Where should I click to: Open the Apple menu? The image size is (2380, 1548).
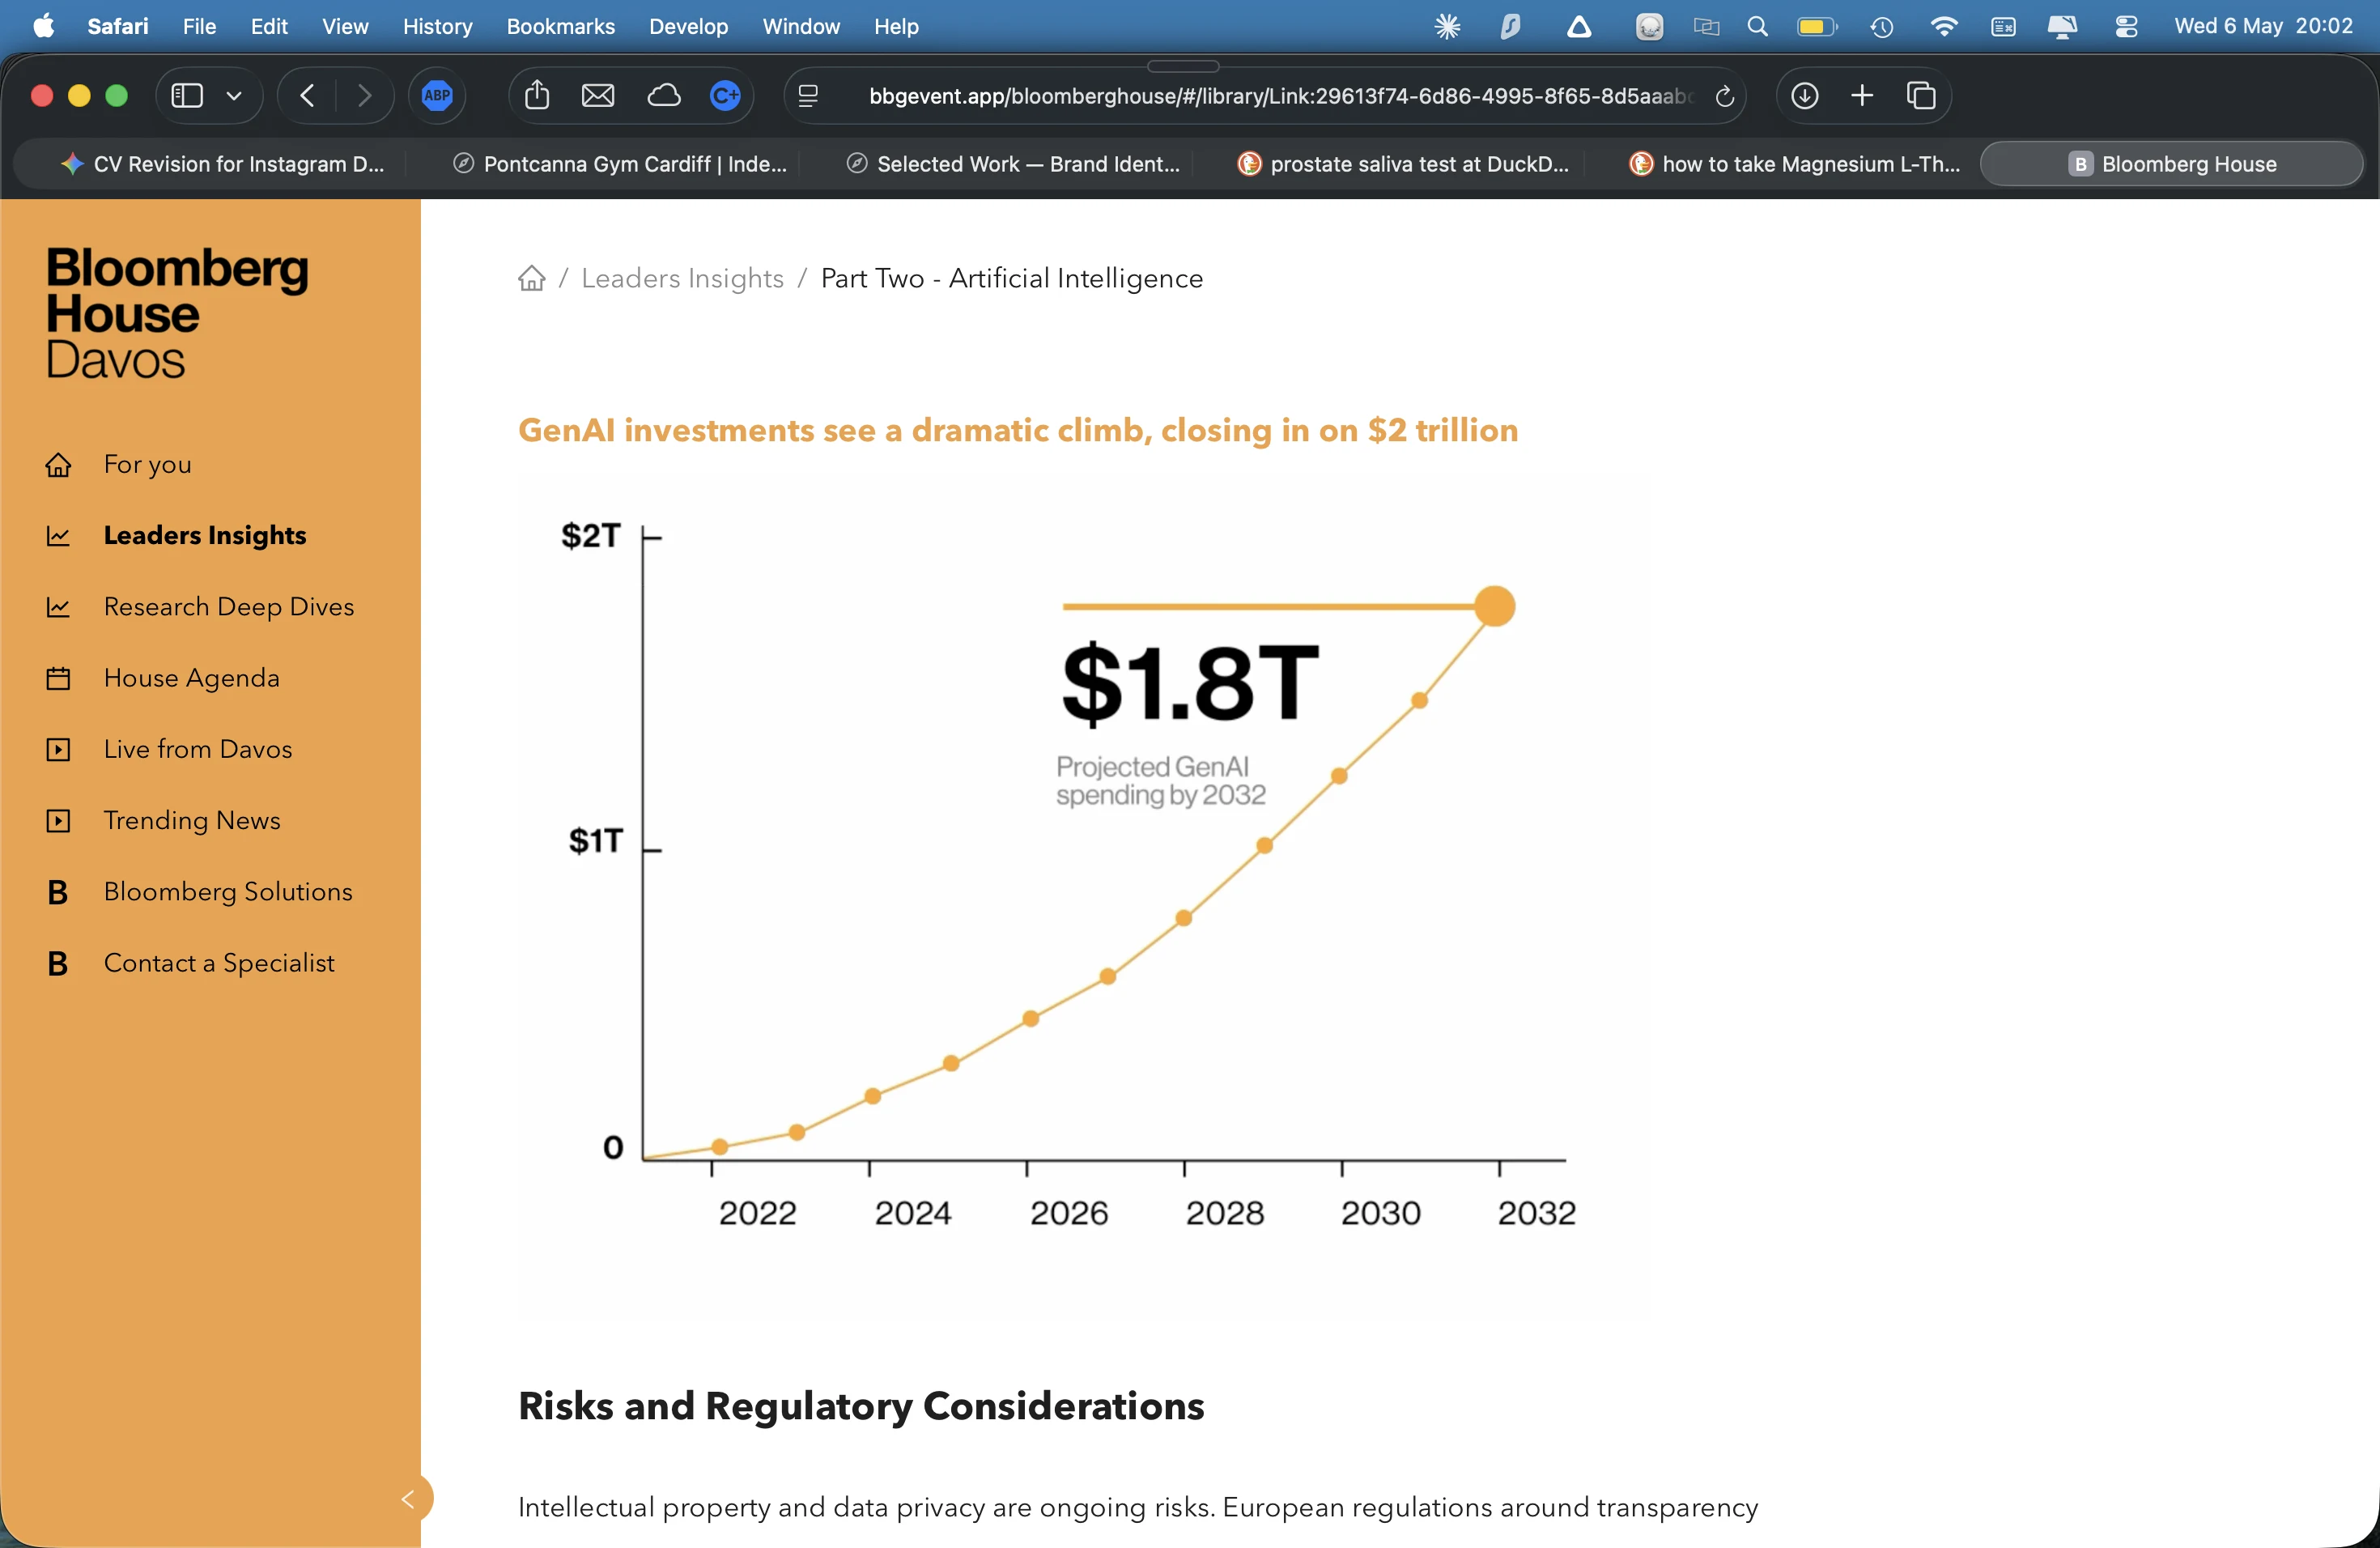(43, 26)
